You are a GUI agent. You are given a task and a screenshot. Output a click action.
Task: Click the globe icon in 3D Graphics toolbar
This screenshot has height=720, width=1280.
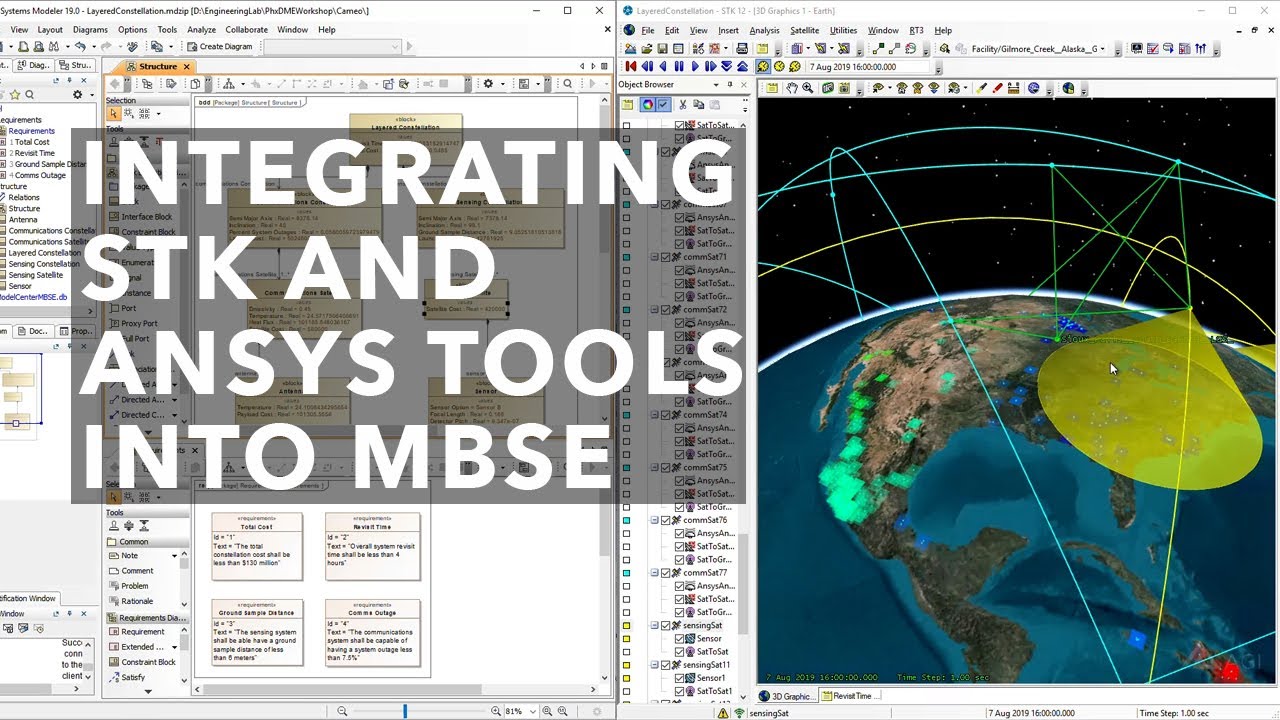1068,88
